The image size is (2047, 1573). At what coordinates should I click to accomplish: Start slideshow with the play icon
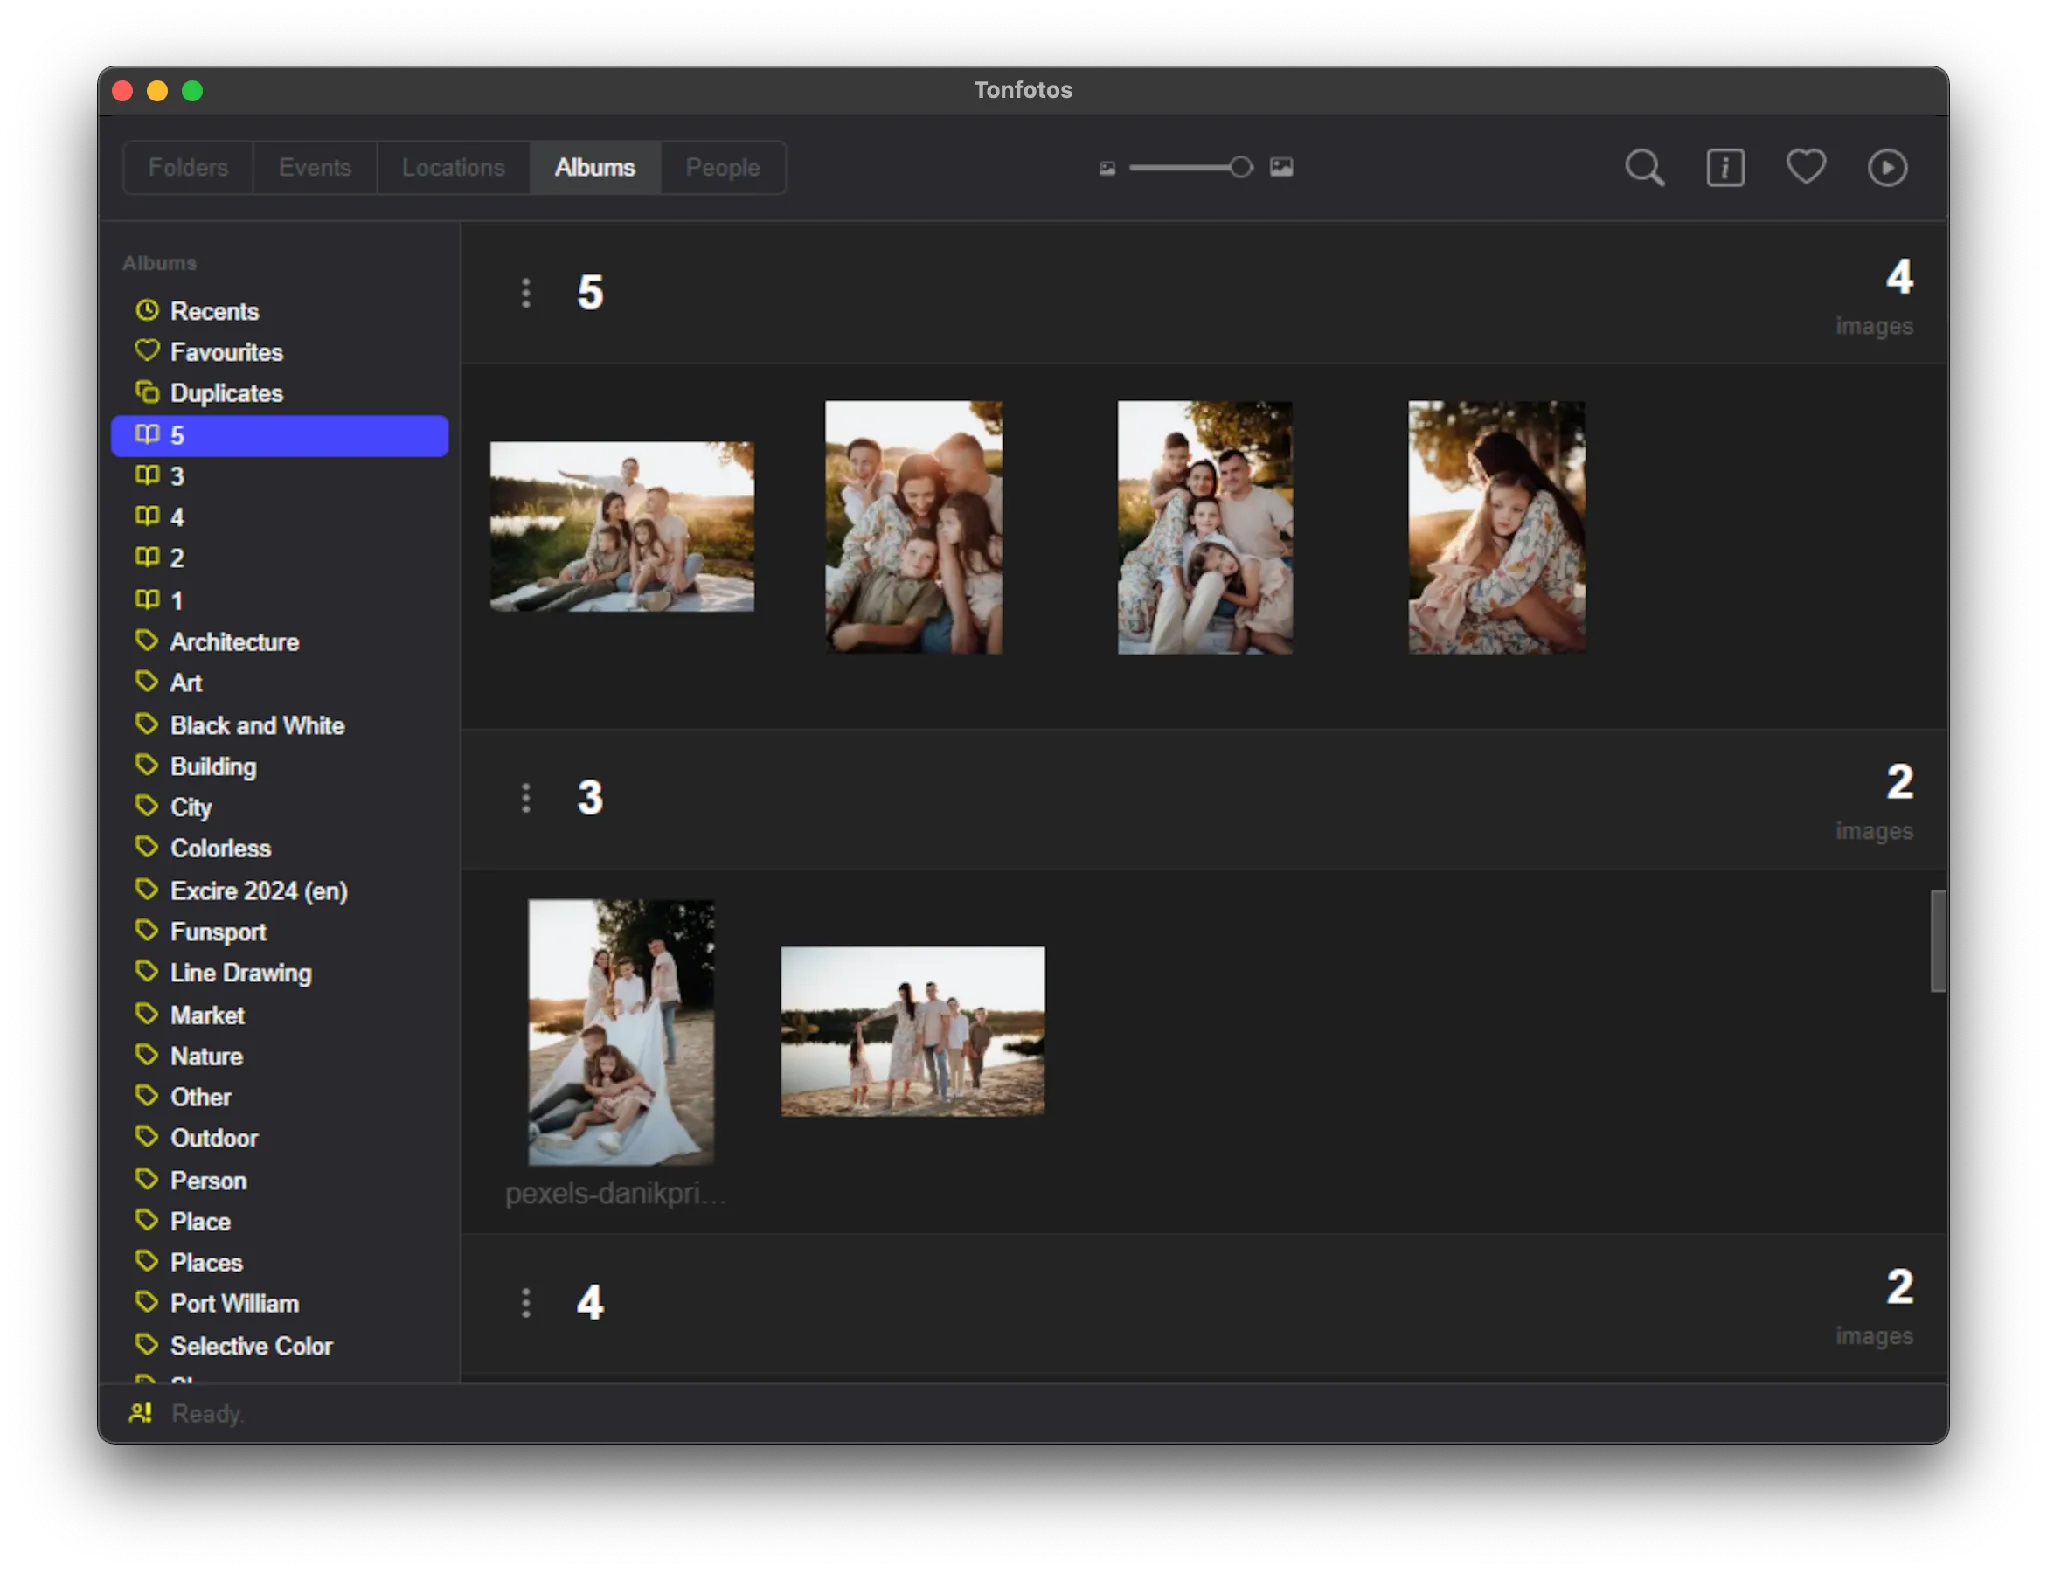coord(1887,168)
